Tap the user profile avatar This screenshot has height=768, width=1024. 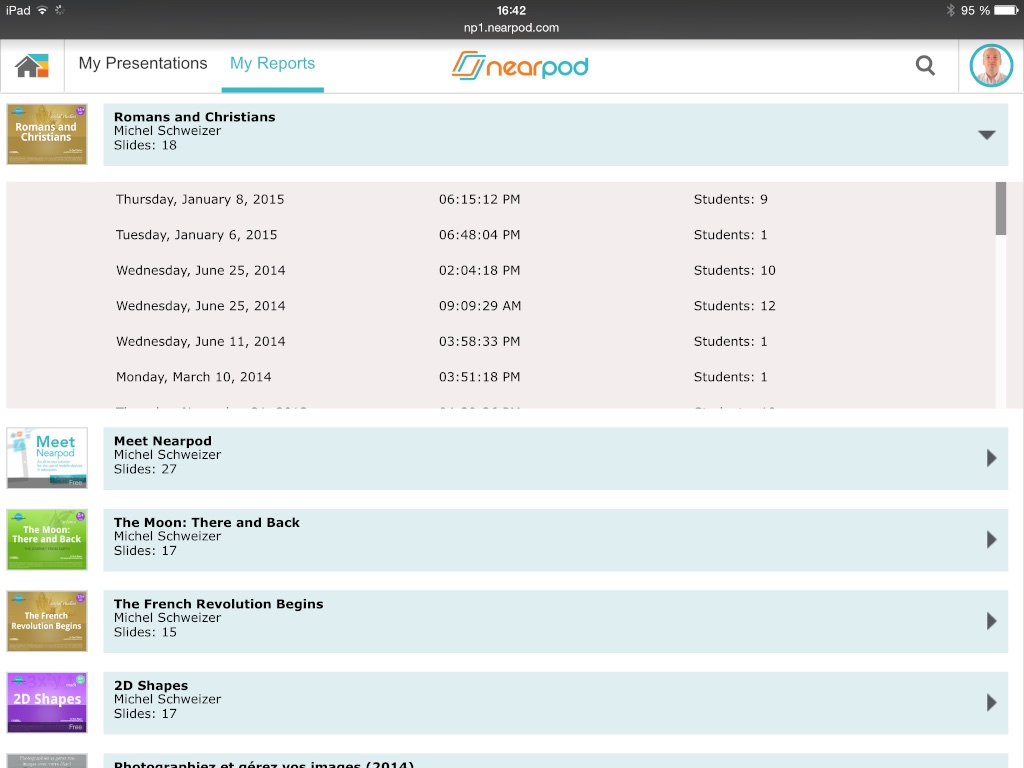[991, 66]
